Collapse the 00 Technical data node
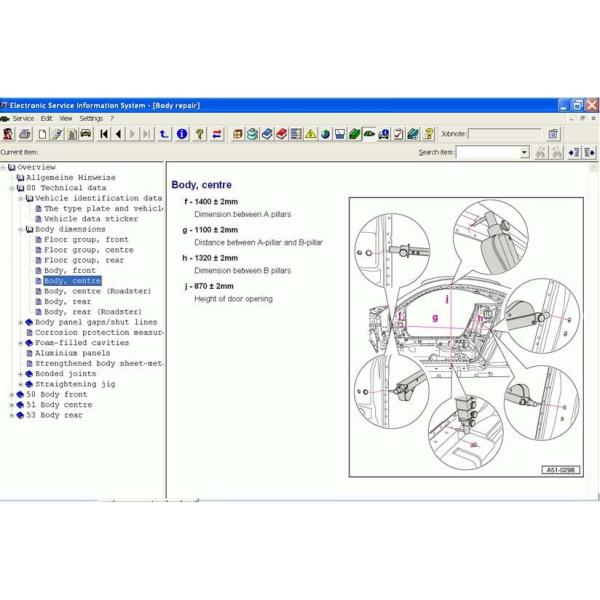Viewport: 600px width, 600px height. point(12,188)
